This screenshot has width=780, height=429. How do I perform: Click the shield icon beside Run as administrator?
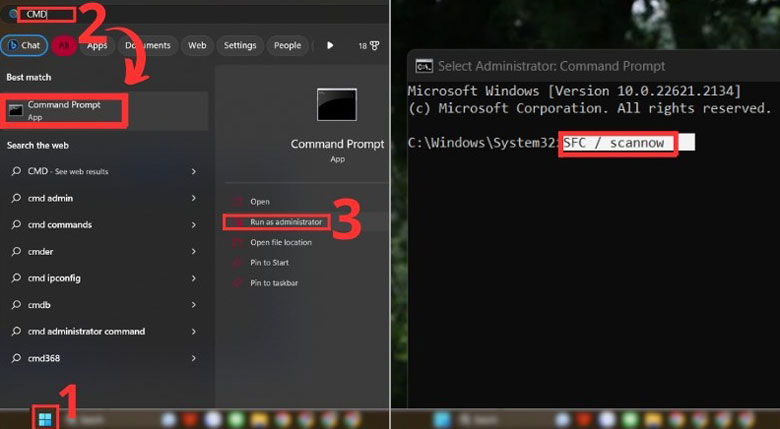tap(238, 222)
